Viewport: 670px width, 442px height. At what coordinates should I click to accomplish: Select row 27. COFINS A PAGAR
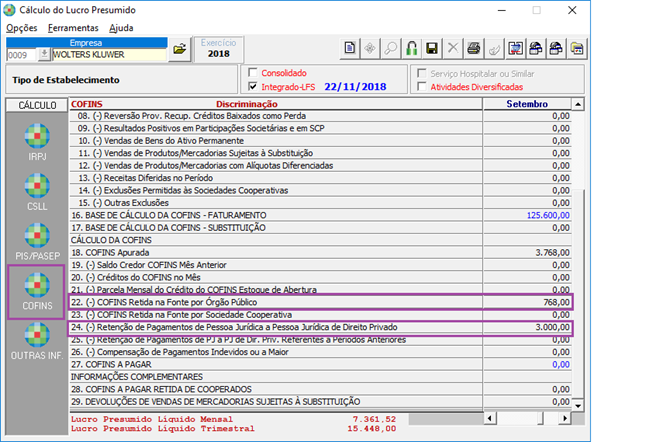point(276,365)
